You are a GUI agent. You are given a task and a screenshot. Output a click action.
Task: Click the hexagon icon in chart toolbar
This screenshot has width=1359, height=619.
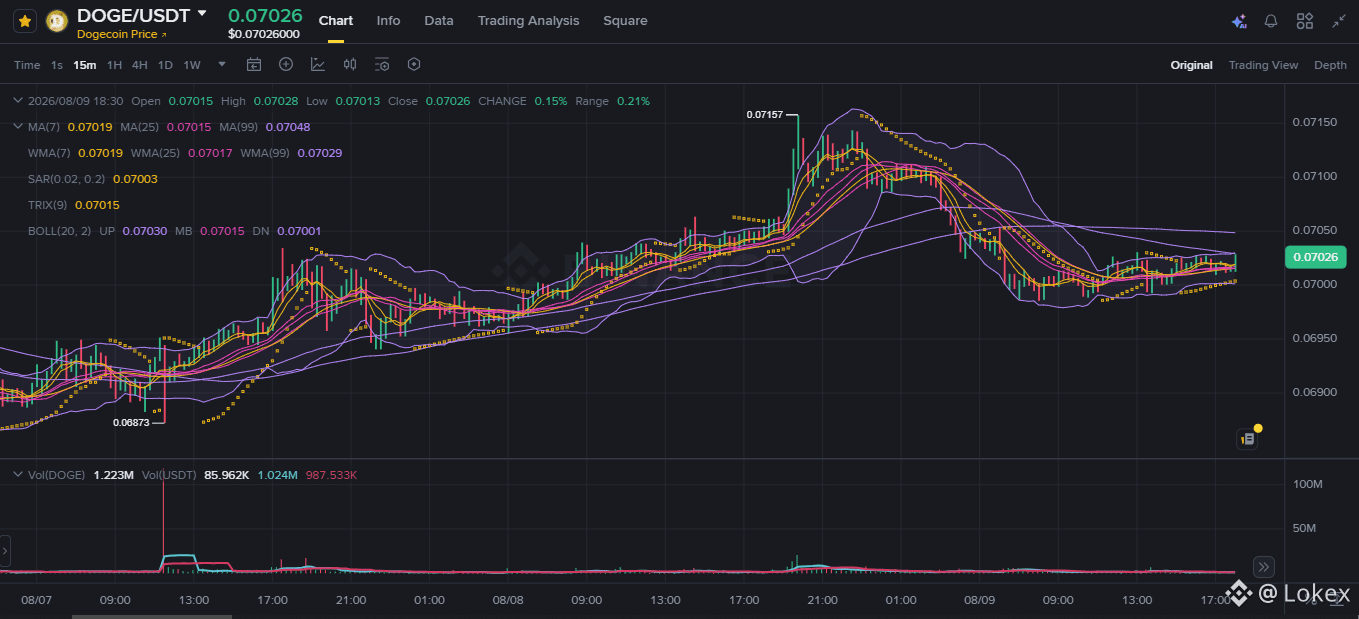(x=414, y=65)
